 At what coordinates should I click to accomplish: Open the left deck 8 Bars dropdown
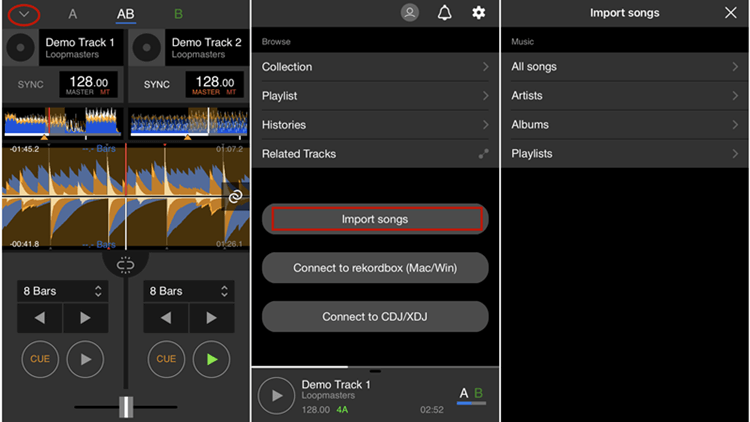[62, 291]
